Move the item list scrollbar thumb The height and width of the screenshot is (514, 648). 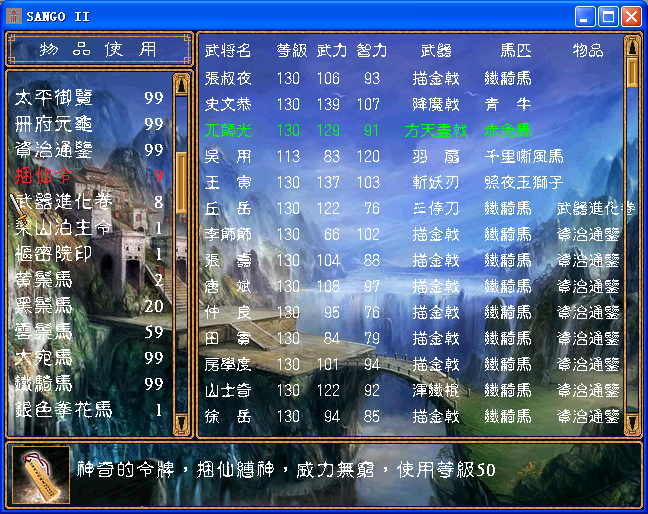[x=181, y=183]
